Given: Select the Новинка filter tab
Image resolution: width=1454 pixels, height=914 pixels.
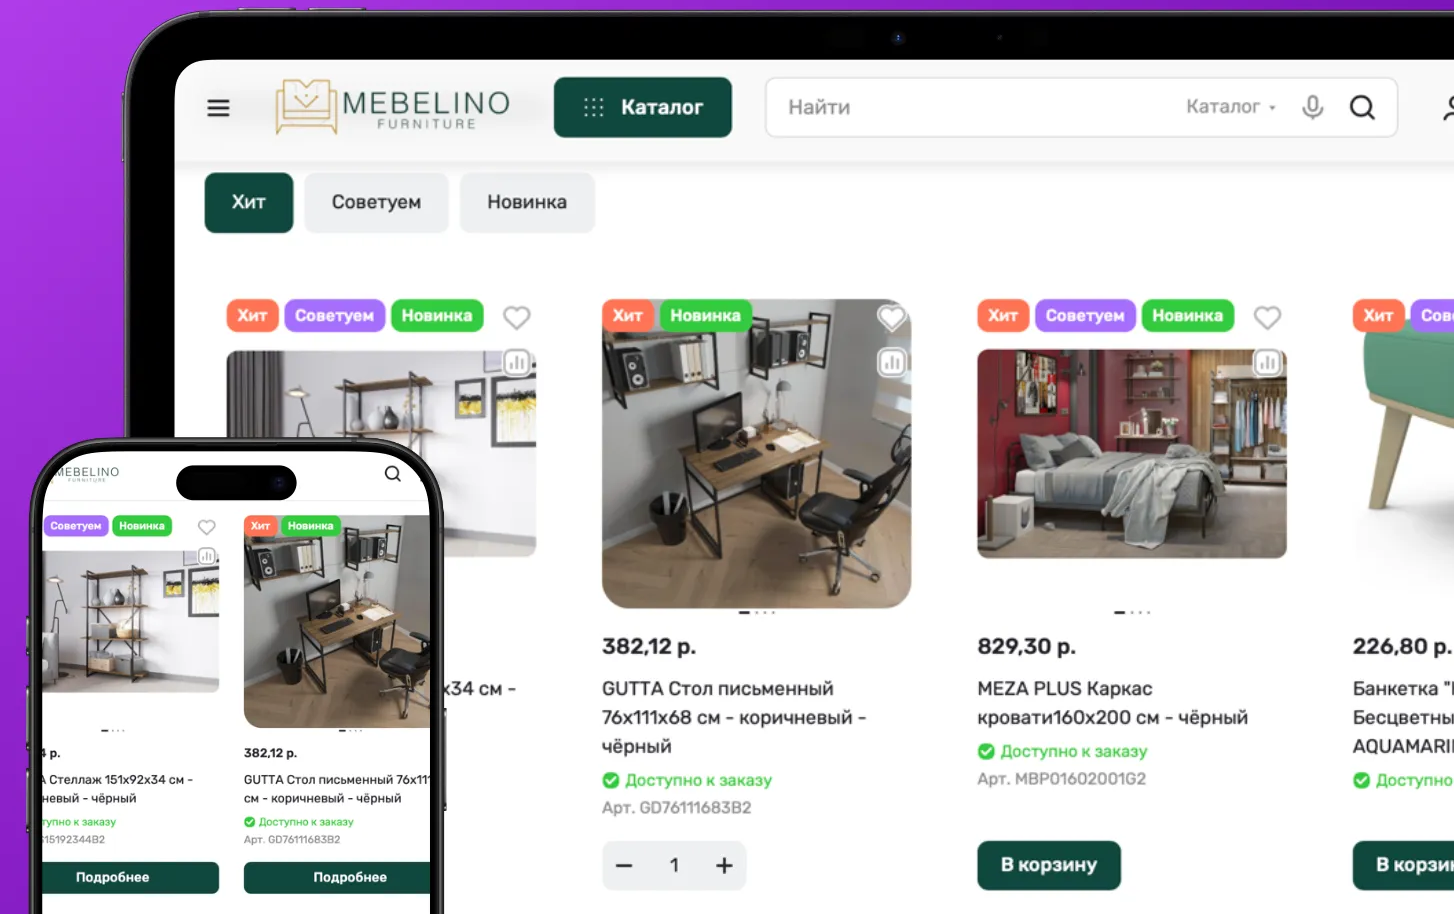Looking at the screenshot, I should [x=527, y=202].
